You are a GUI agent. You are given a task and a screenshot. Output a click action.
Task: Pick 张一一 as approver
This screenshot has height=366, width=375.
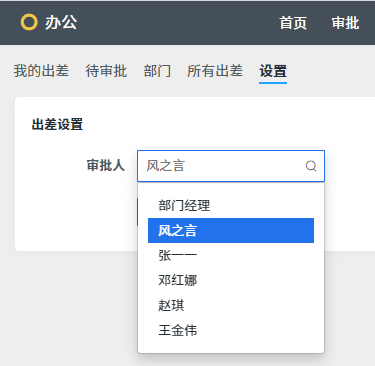click(x=231, y=255)
